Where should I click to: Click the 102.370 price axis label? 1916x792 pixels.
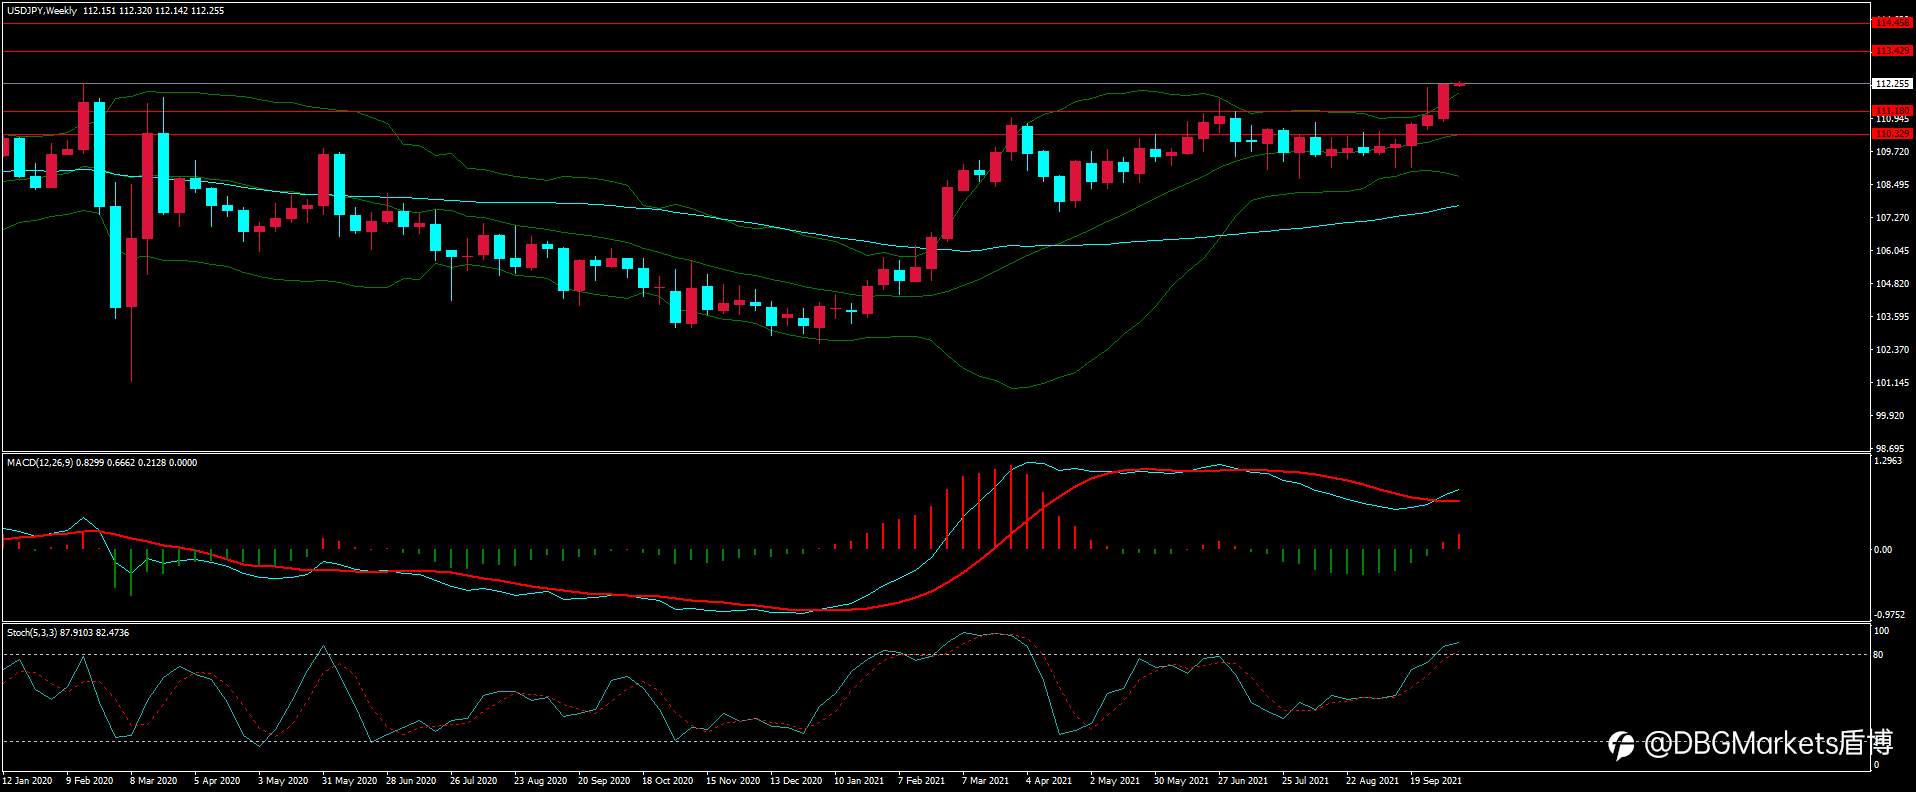(1893, 350)
